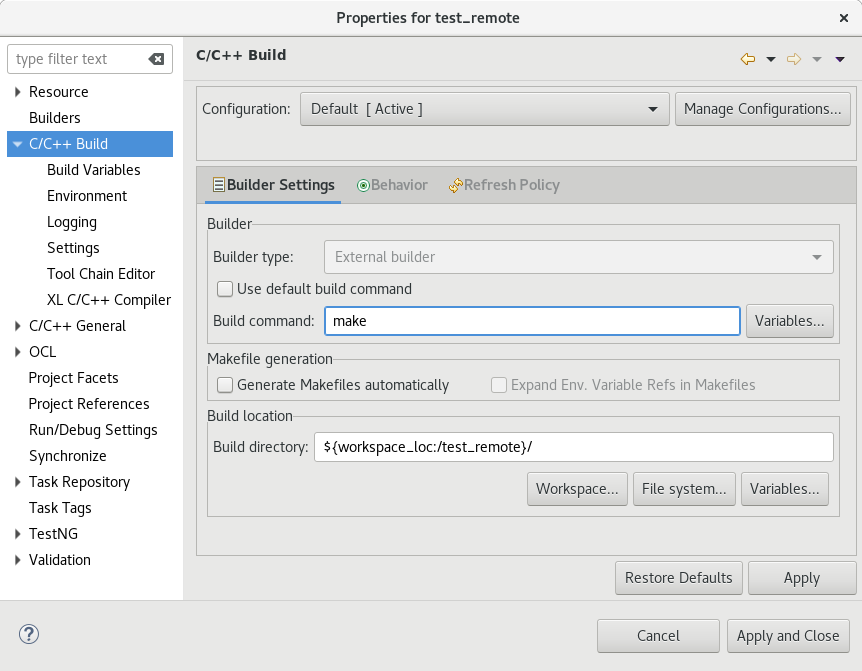Click the forward navigation arrow icon
Screen dimensions: 862x671
tap(794, 59)
